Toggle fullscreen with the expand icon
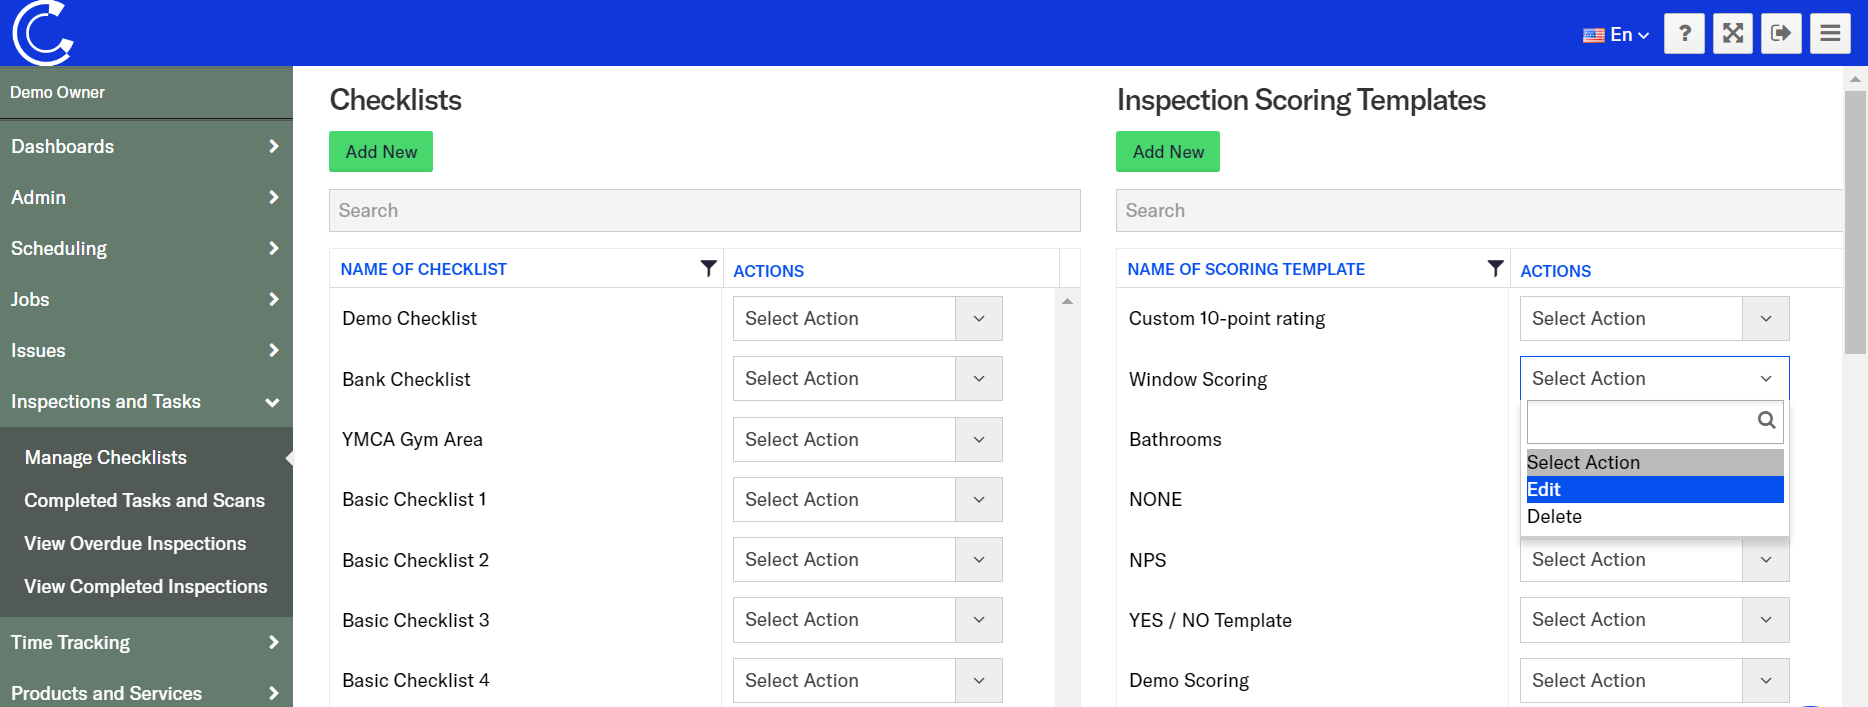This screenshot has width=1868, height=707. tap(1733, 34)
